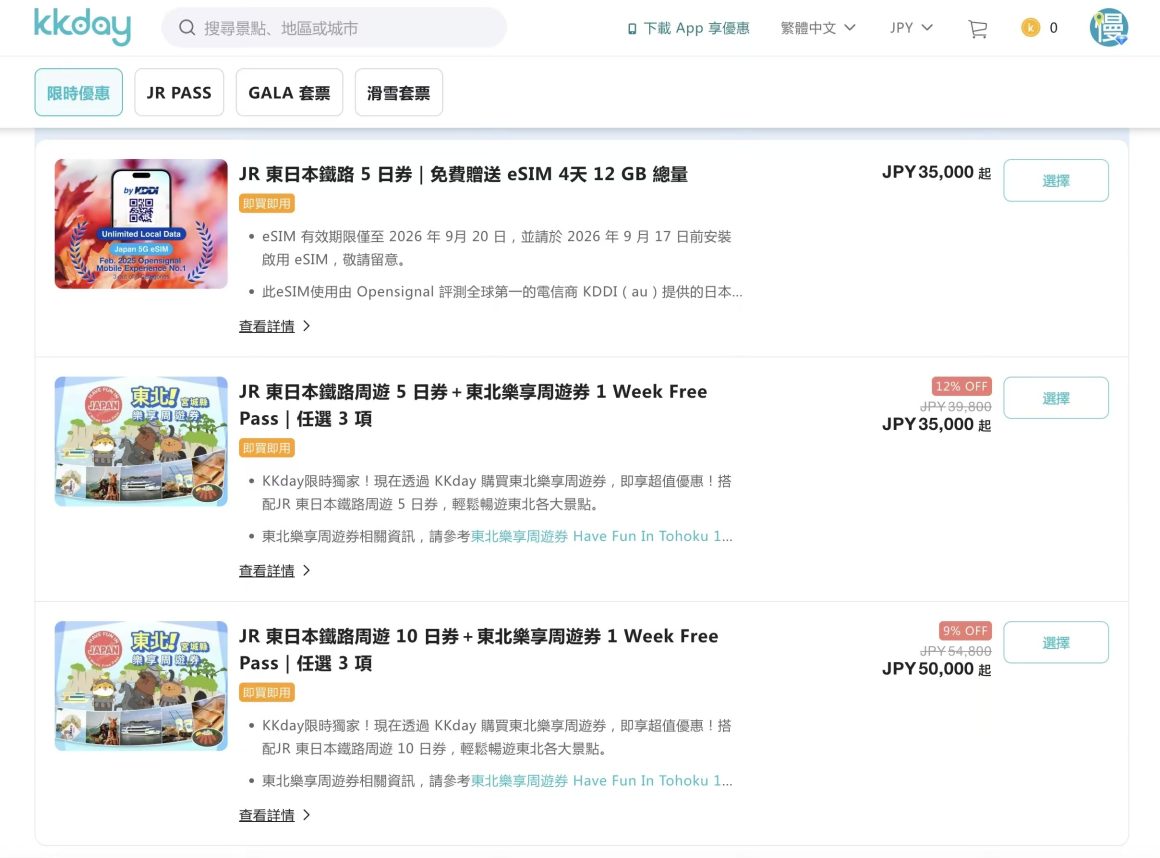
Task: Expand 查看詳情 for the eSIM 5日券
Action: point(274,326)
